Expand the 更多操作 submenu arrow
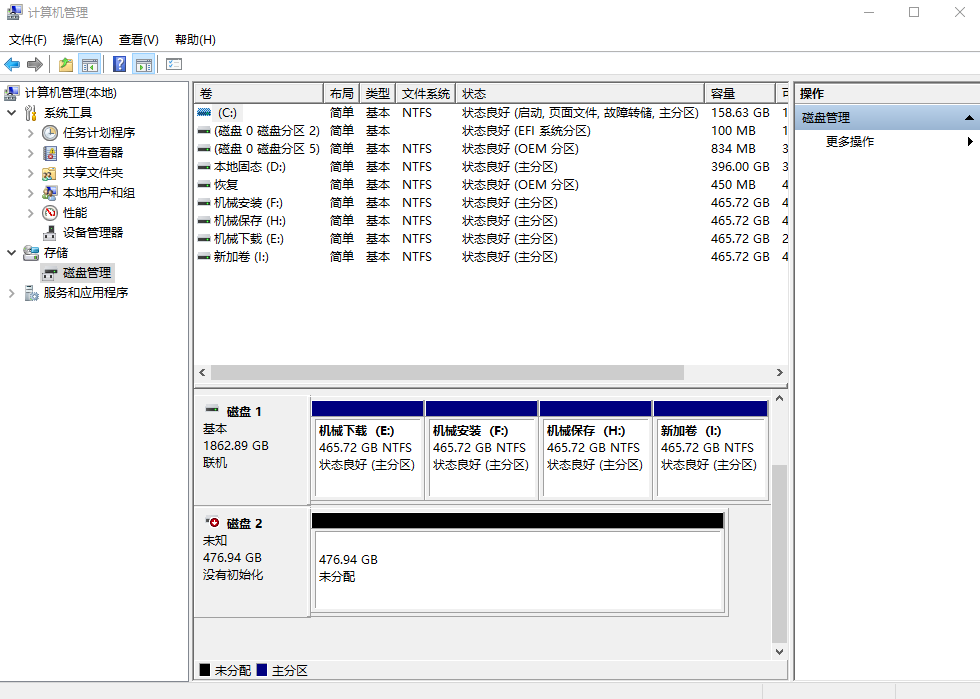 point(969,142)
